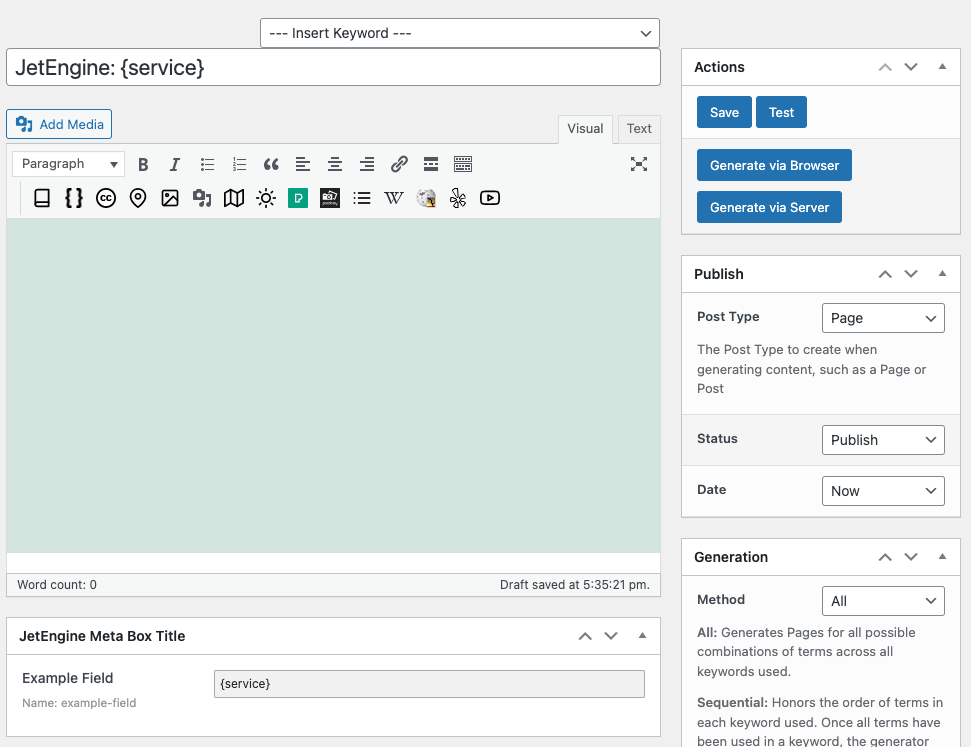Switch to the Text editor tab
This screenshot has width=971, height=747.
click(639, 129)
